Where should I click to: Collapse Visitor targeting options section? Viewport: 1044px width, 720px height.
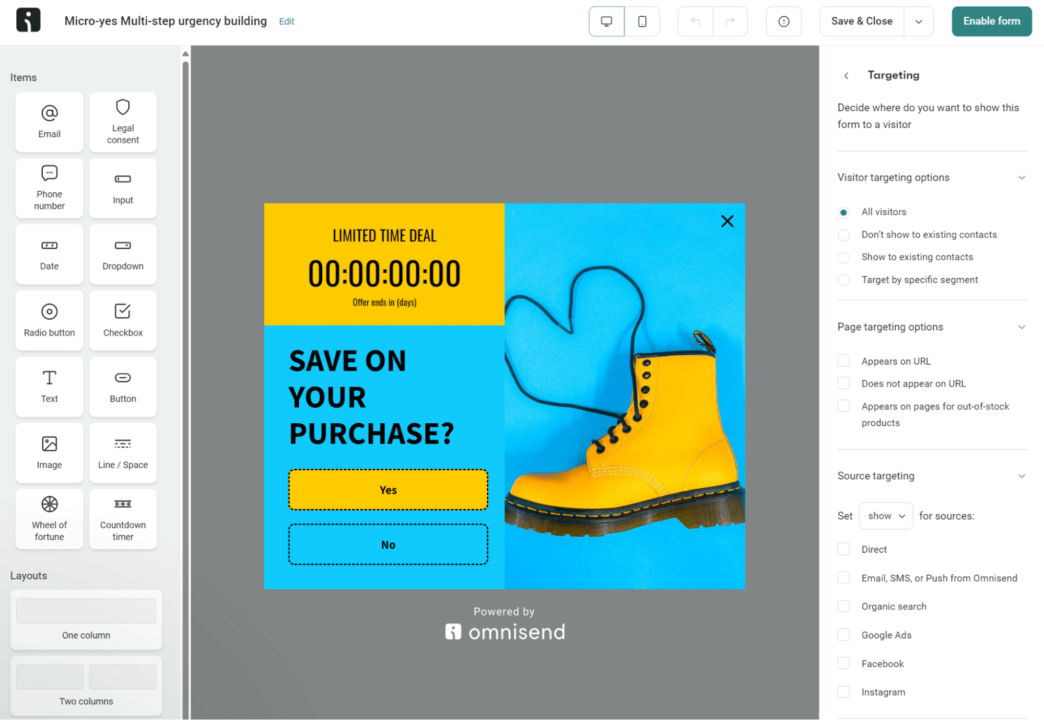click(1021, 178)
